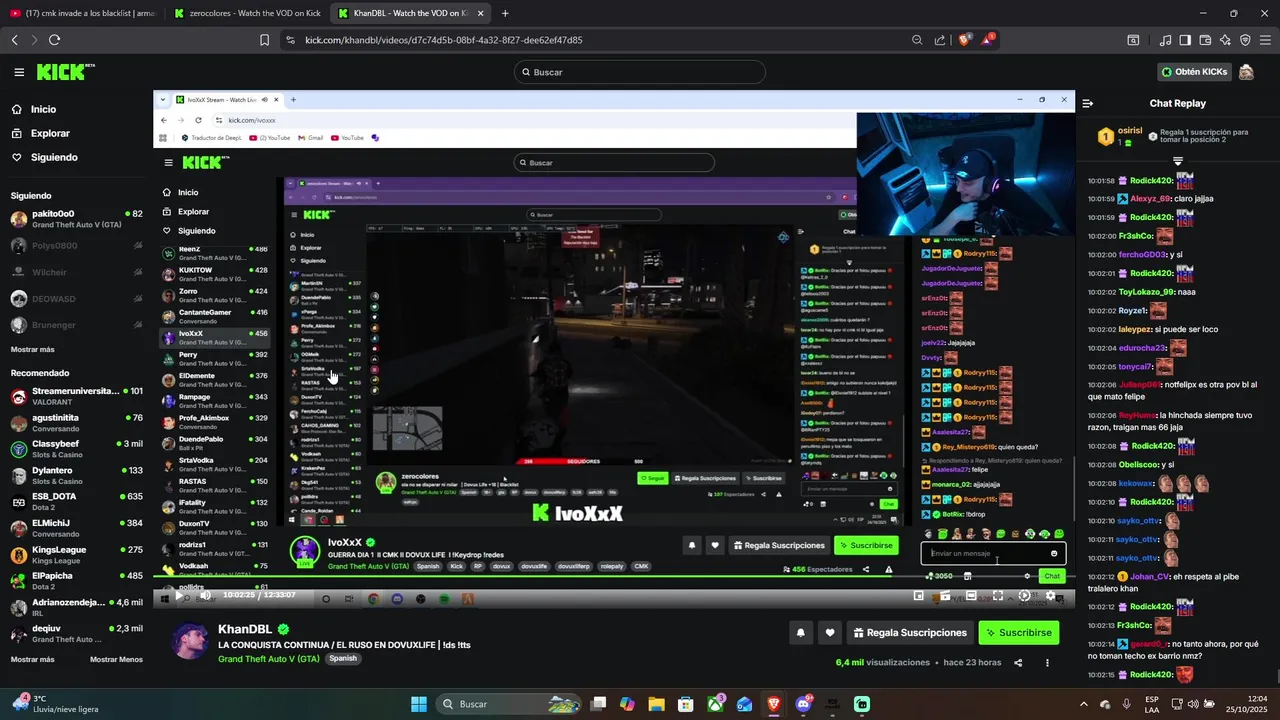The width and height of the screenshot is (1280, 720).
Task: Open Brave Rewards triangle icon
Action: 988,40
